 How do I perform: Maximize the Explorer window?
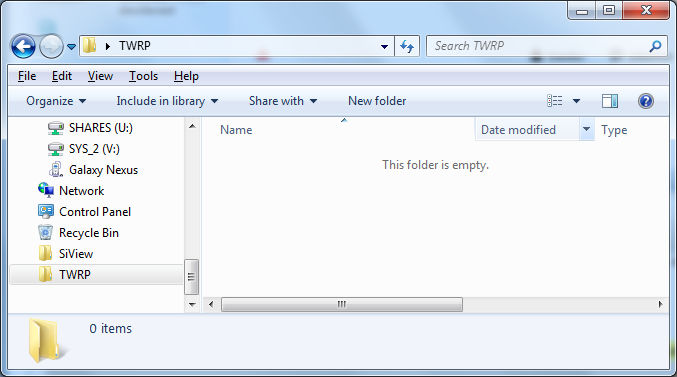pos(609,10)
